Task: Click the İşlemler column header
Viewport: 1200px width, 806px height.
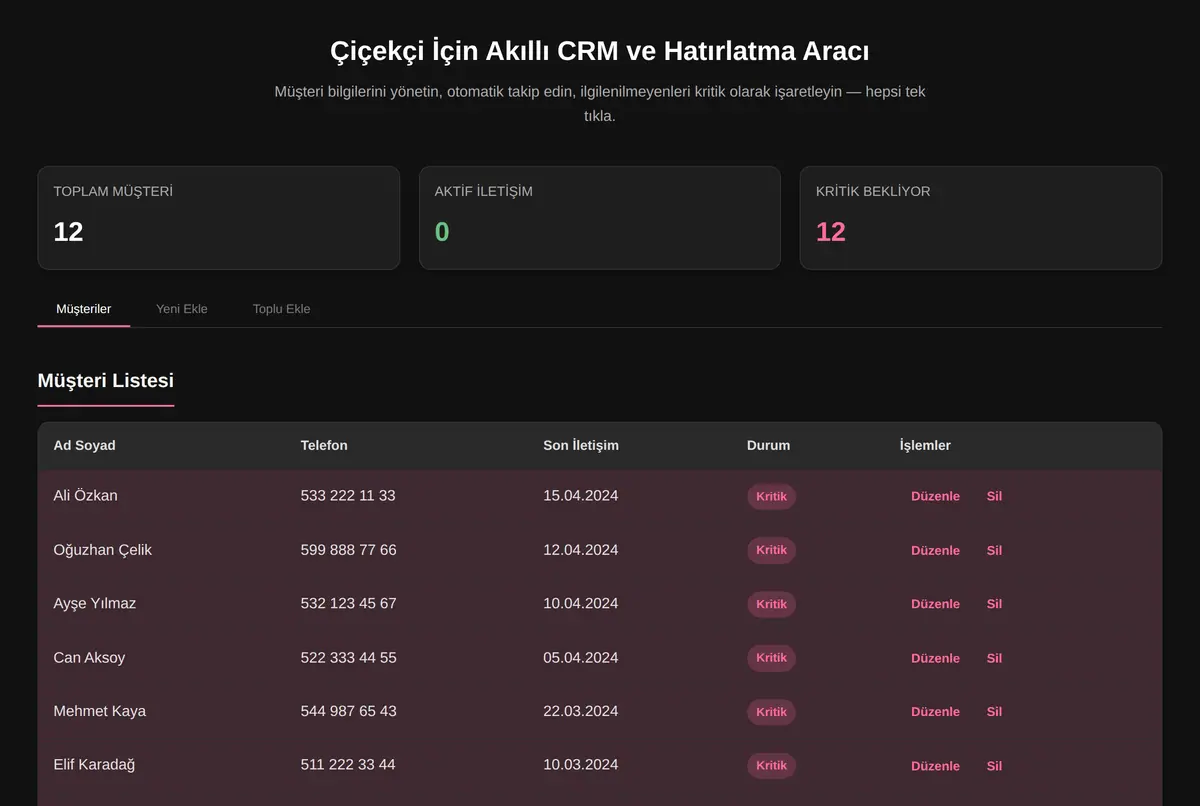Action: click(x=925, y=445)
